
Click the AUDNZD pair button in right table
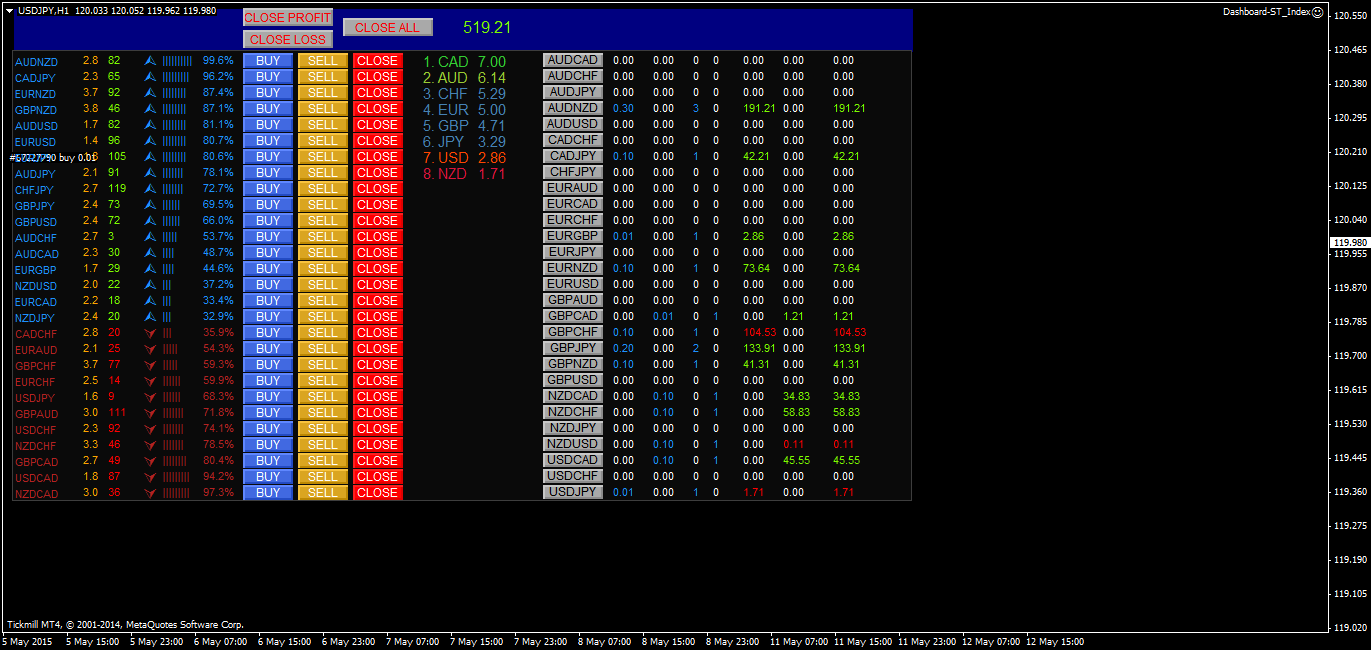(573, 108)
